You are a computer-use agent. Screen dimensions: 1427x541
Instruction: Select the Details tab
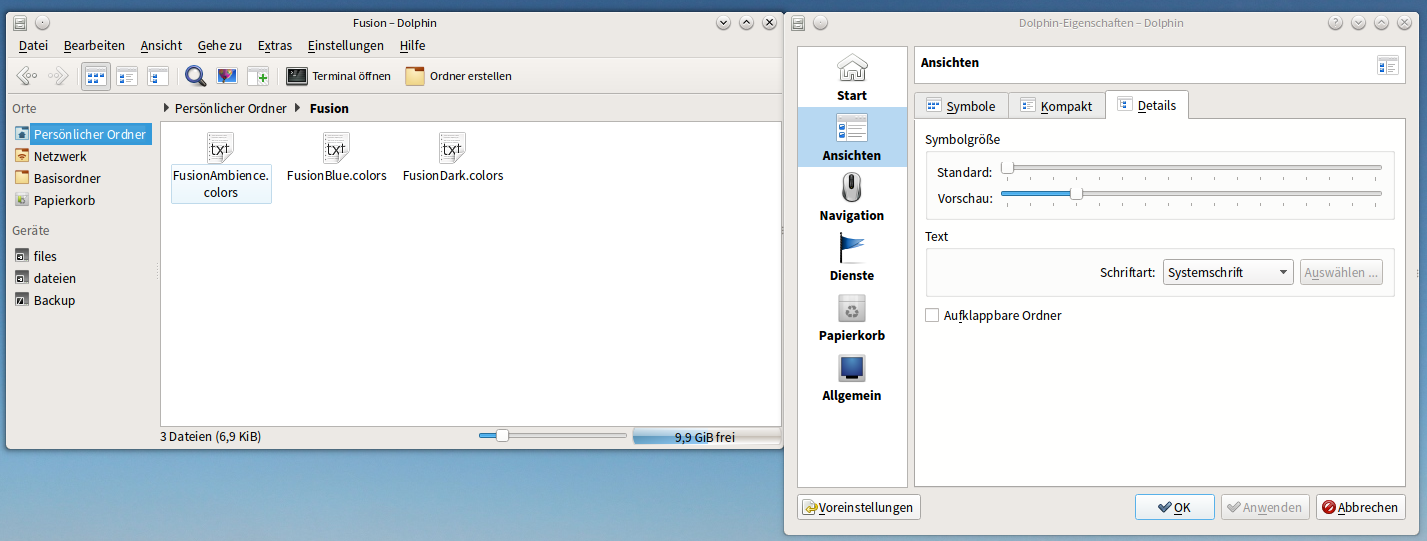click(1147, 105)
